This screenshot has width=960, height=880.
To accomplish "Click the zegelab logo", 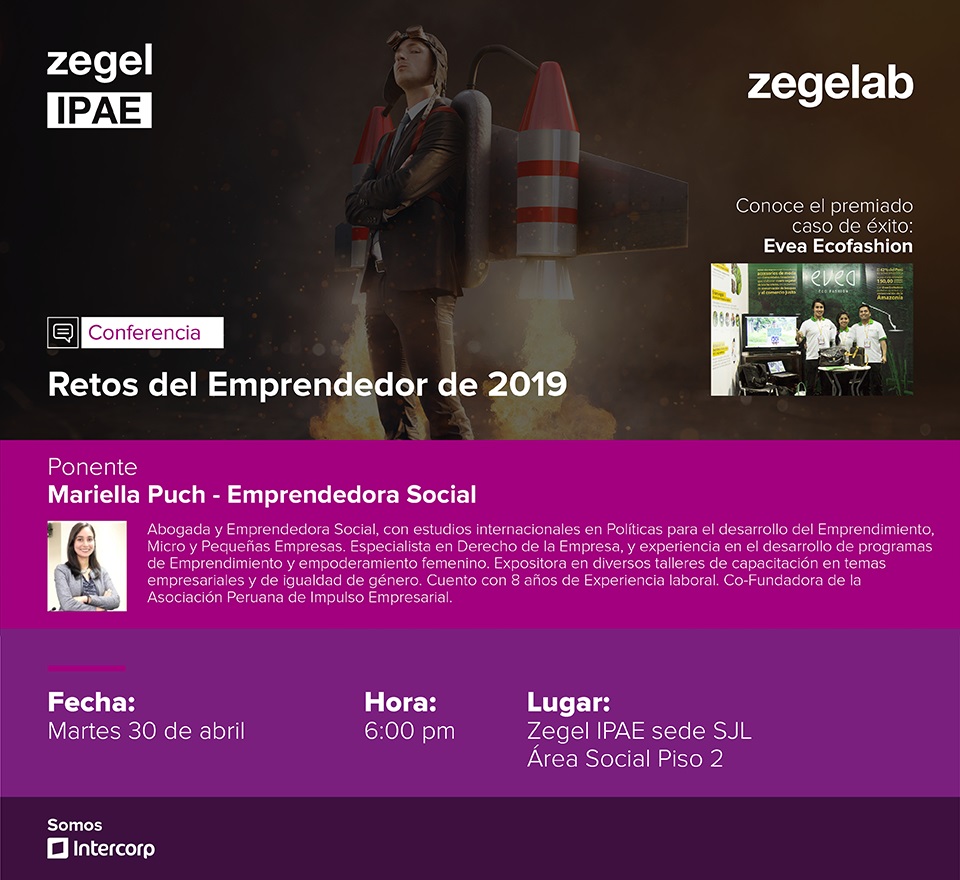I will pos(830,85).
